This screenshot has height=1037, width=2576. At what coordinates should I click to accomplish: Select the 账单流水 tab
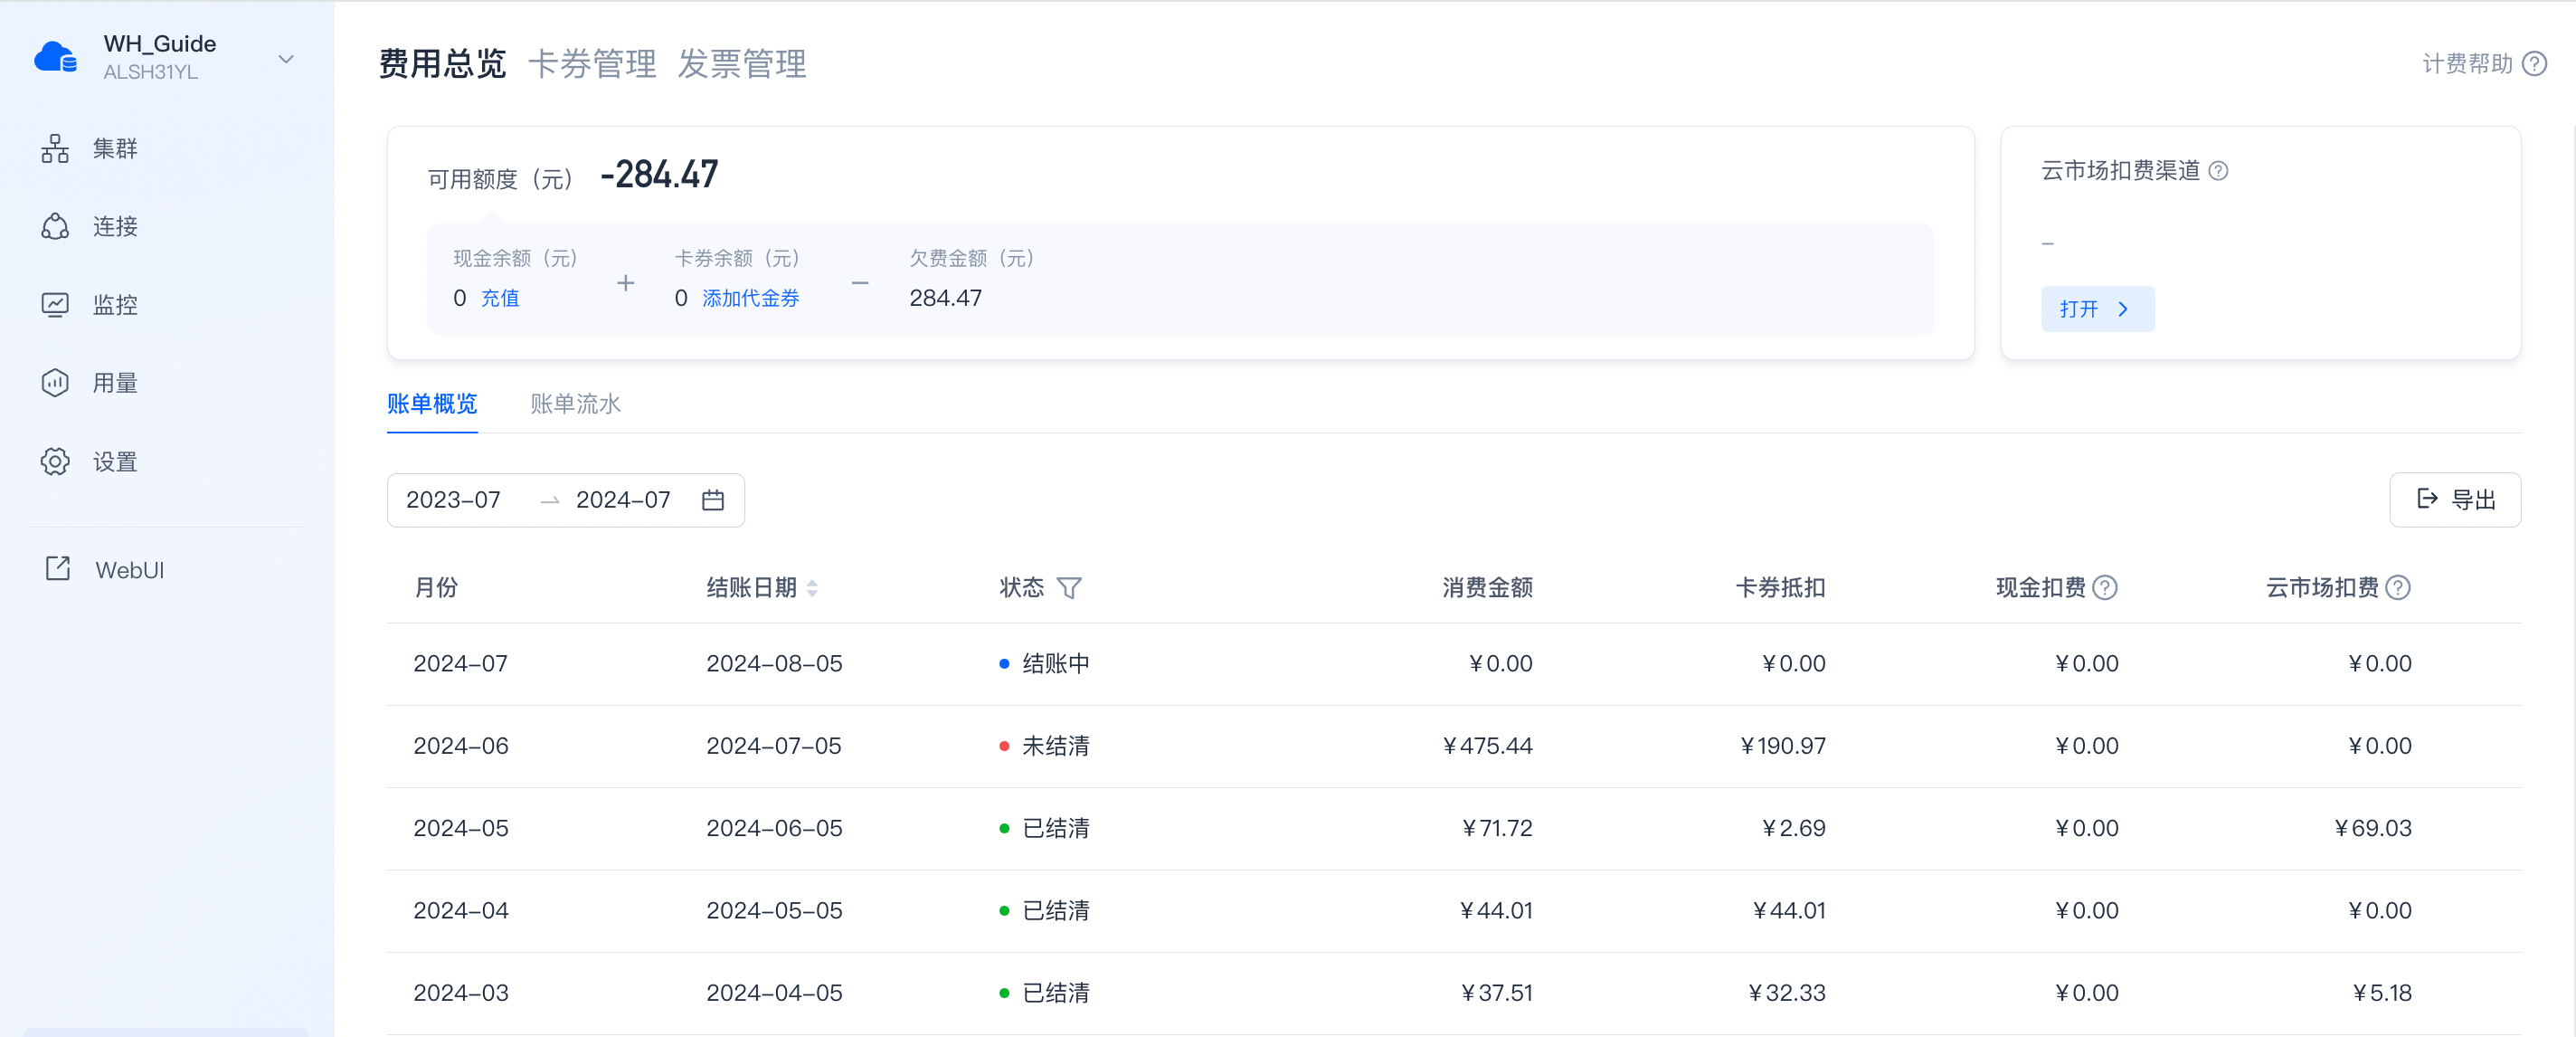575,404
